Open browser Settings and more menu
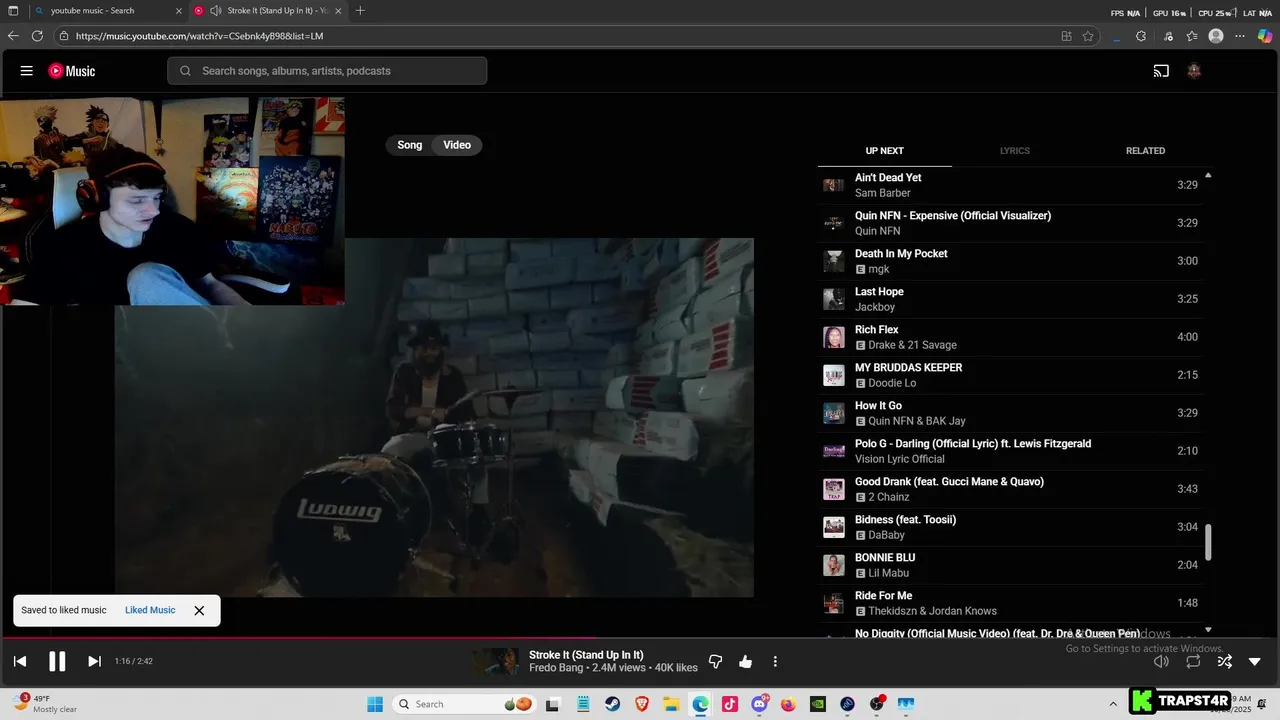The height and width of the screenshot is (720, 1280). [1240, 36]
